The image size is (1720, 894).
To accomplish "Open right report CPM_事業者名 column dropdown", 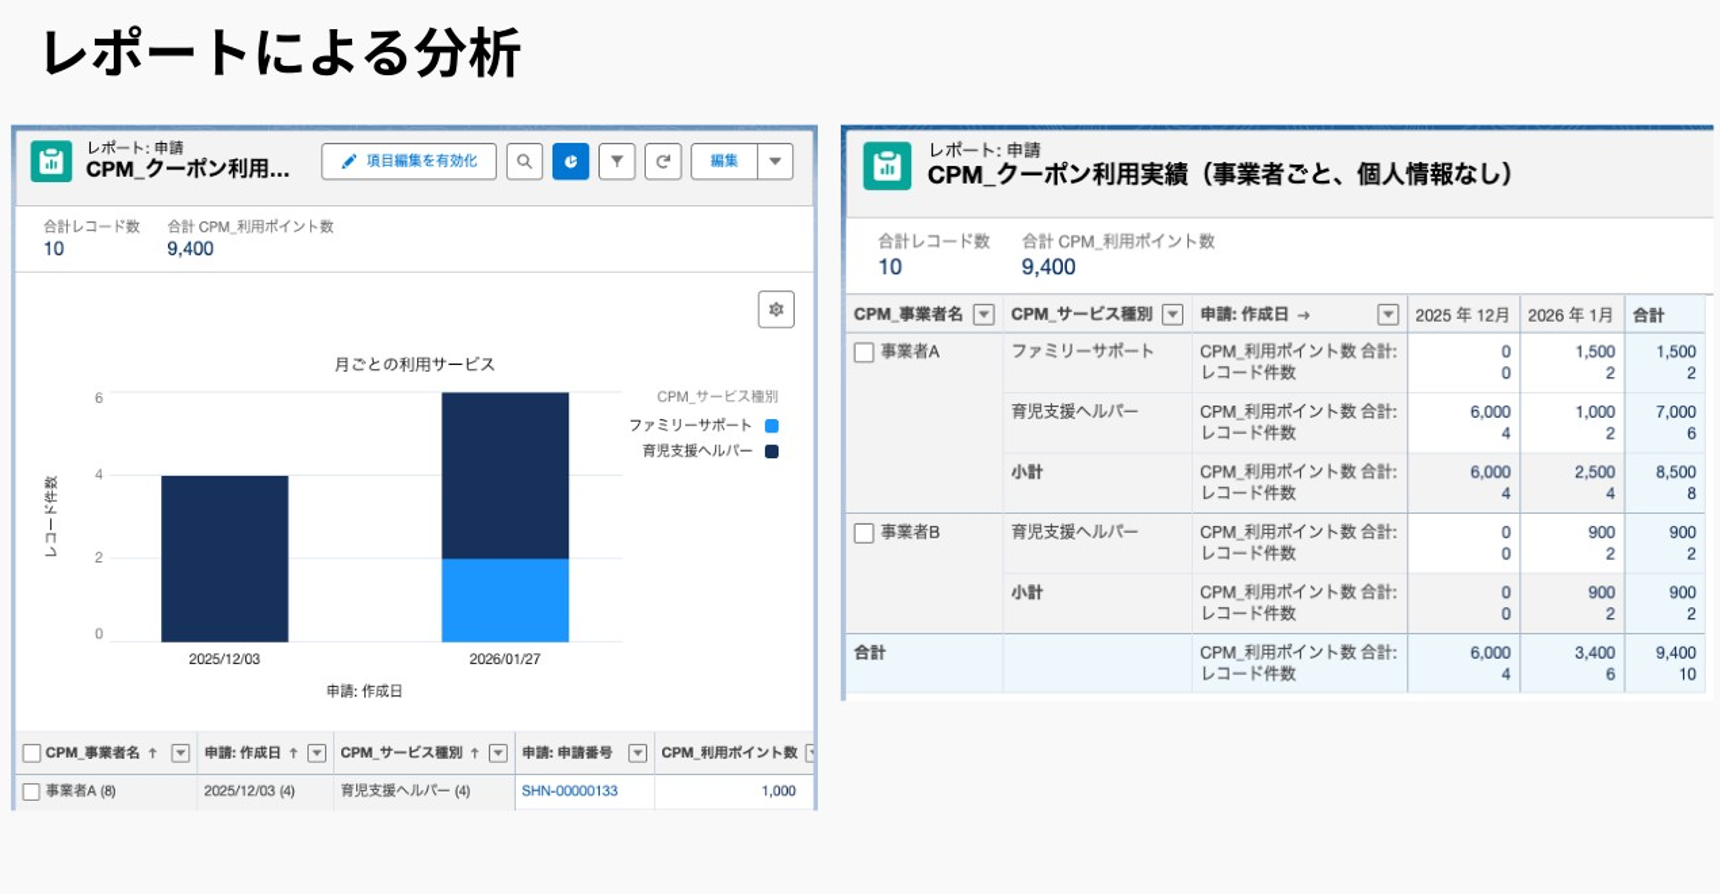I will point(984,315).
